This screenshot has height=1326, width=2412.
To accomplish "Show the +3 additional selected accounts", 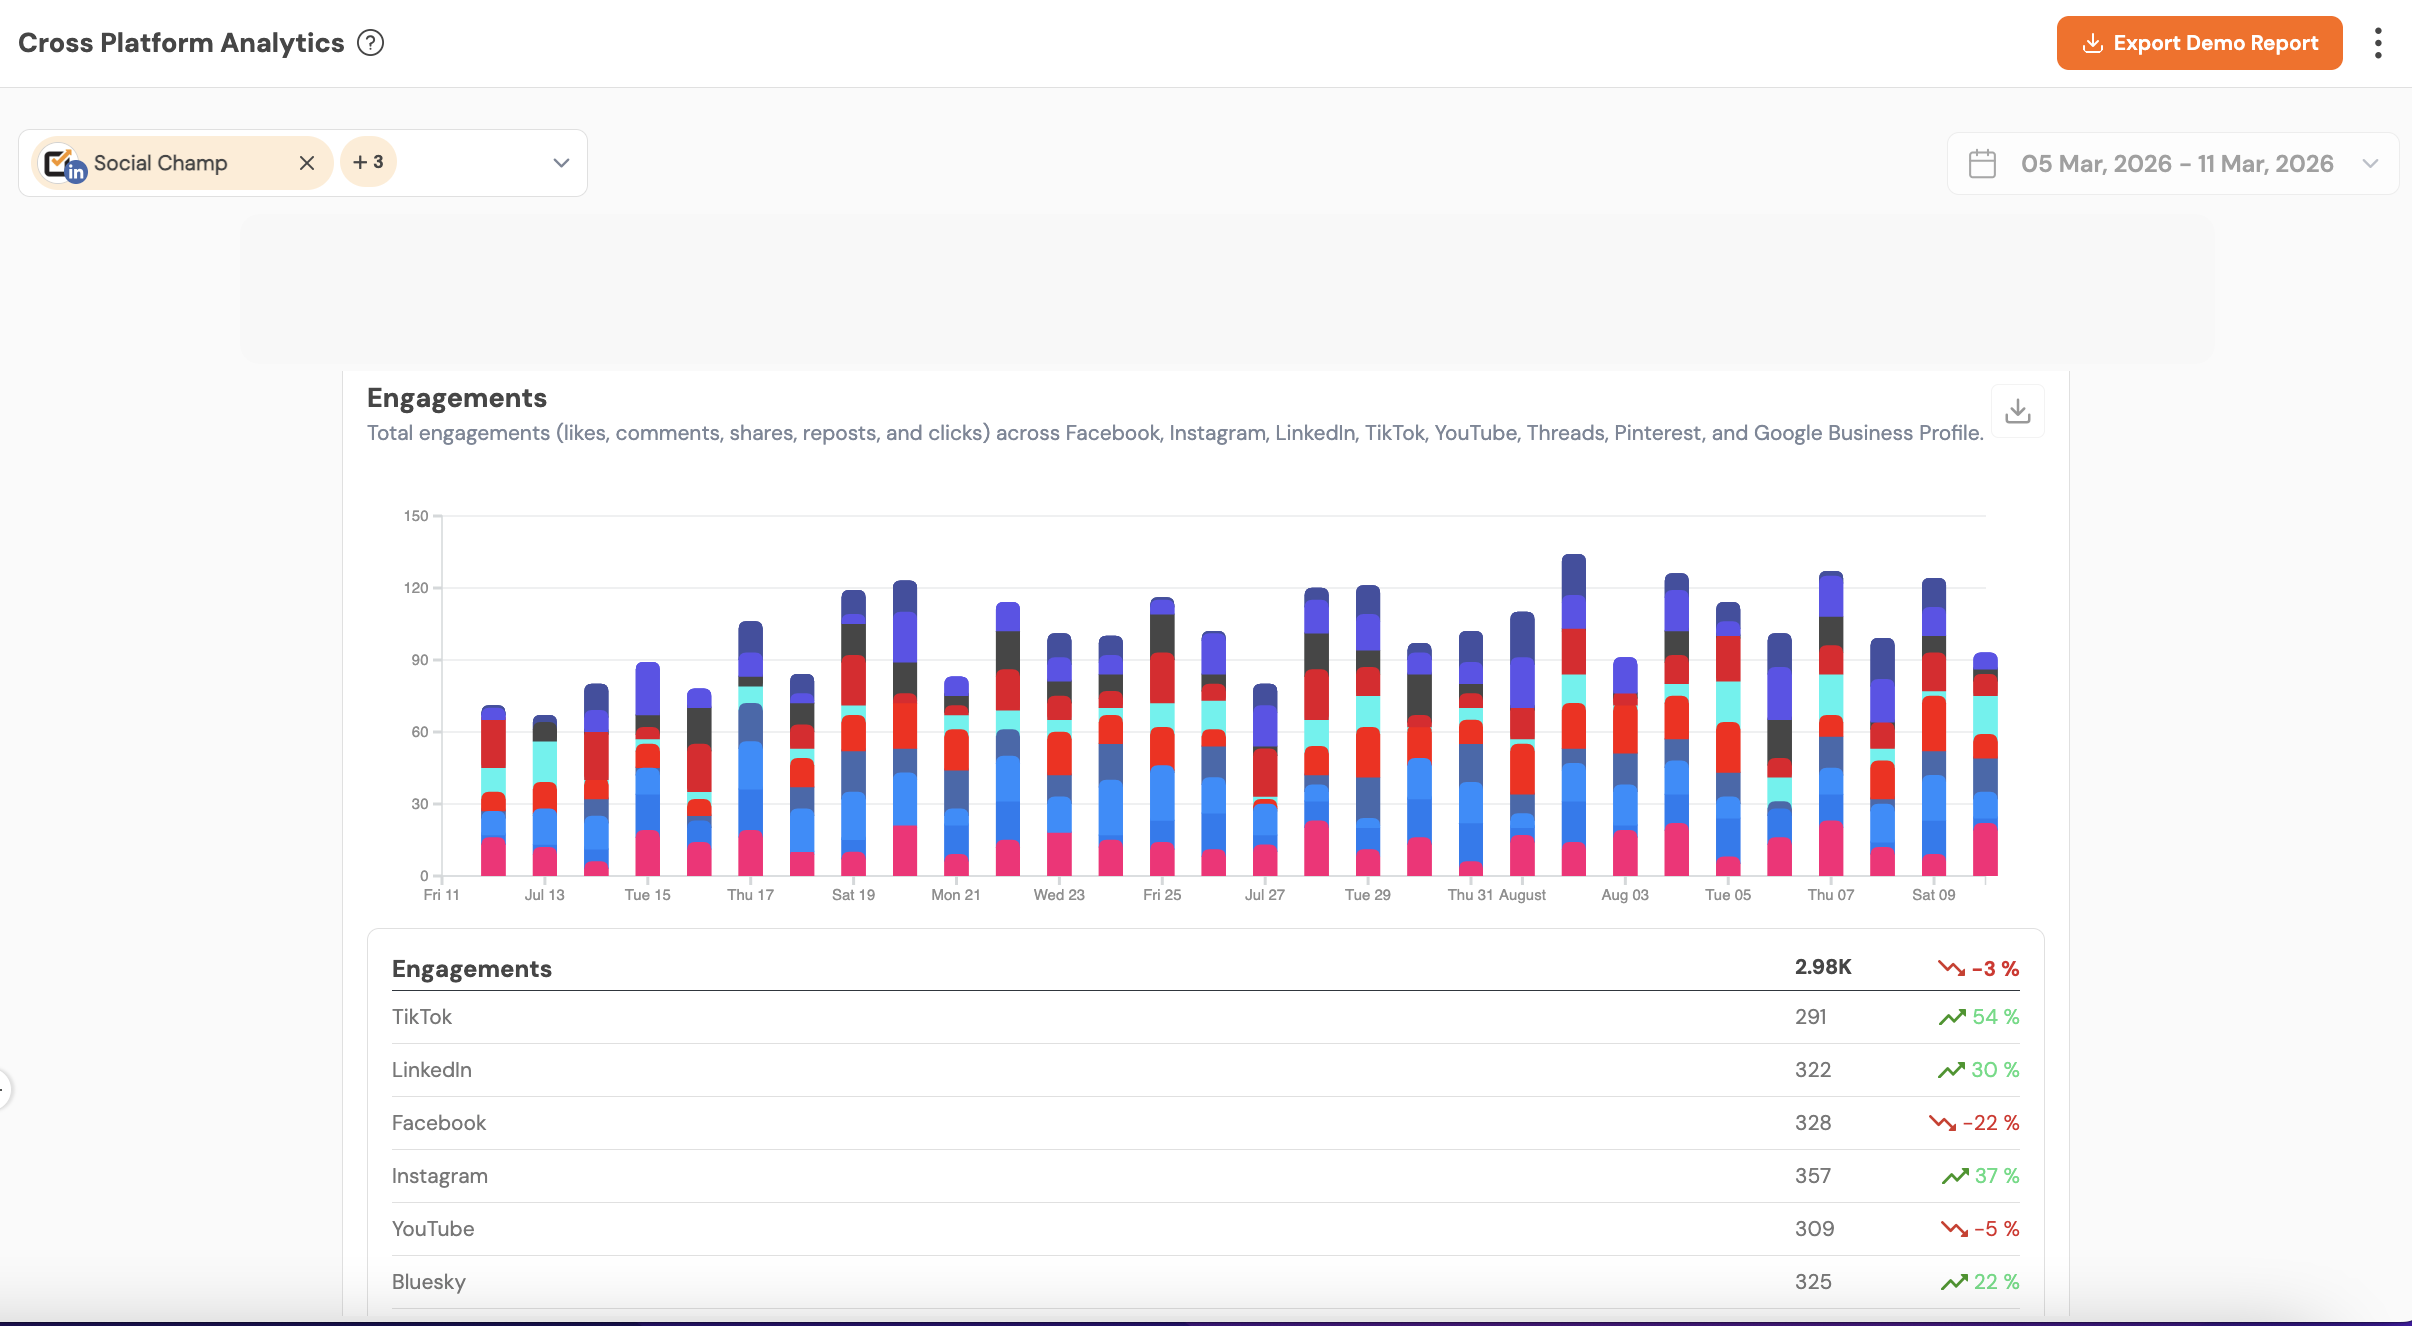I will (368, 162).
